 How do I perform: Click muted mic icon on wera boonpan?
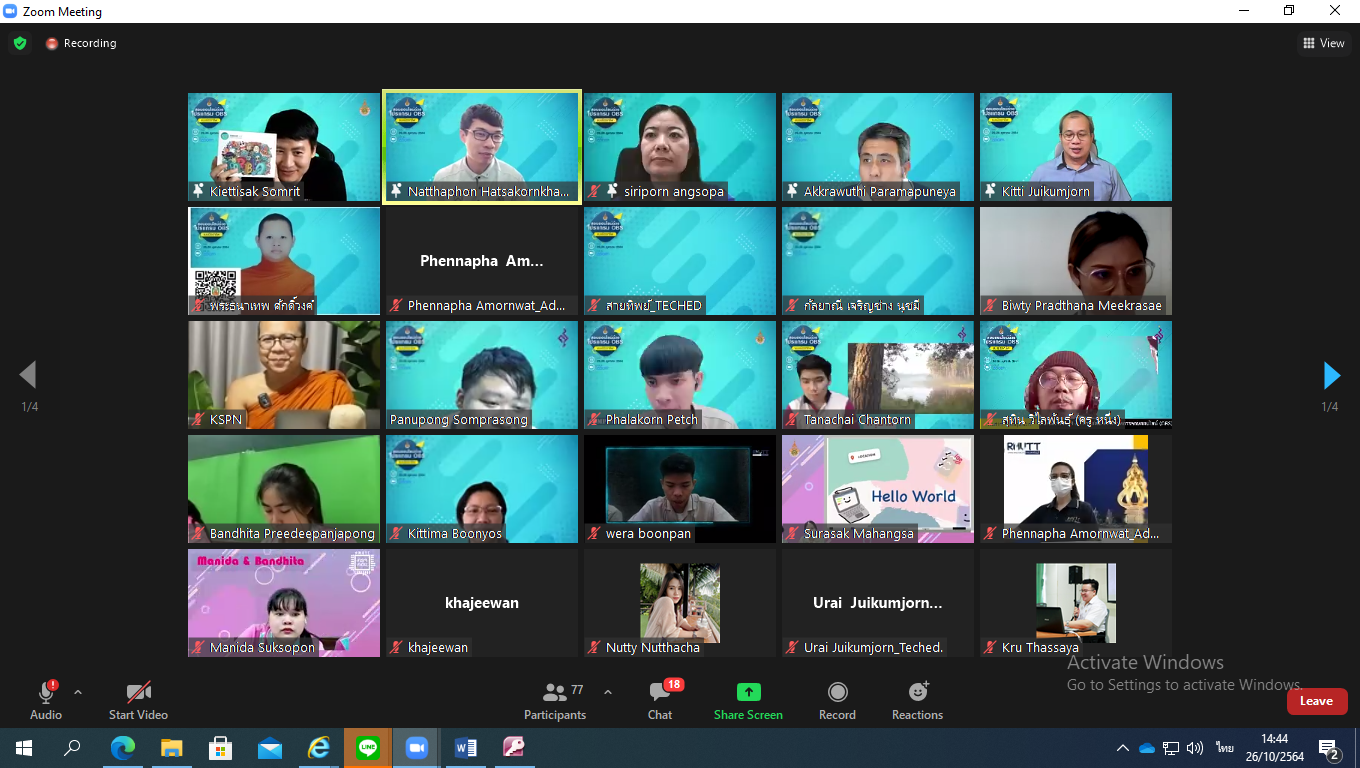click(x=595, y=534)
